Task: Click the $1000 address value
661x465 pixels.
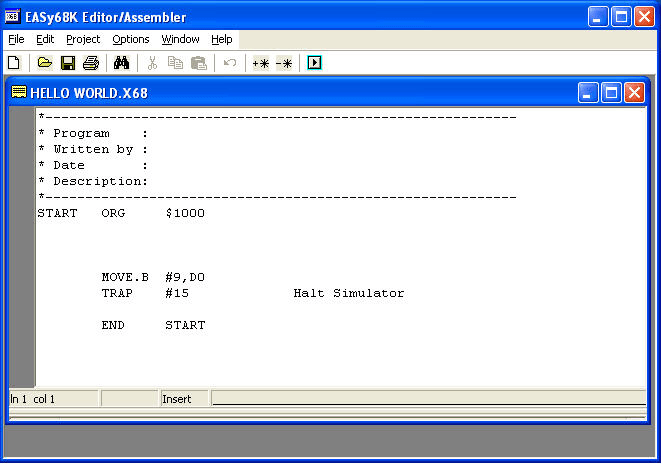Action: click(185, 213)
